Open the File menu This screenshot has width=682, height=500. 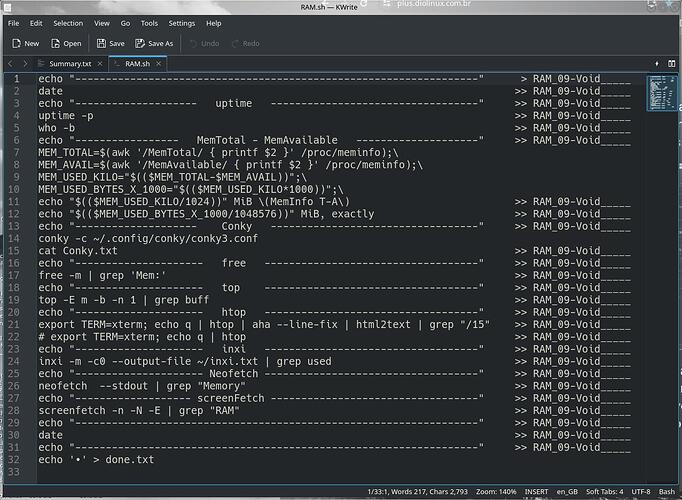[x=13, y=23]
